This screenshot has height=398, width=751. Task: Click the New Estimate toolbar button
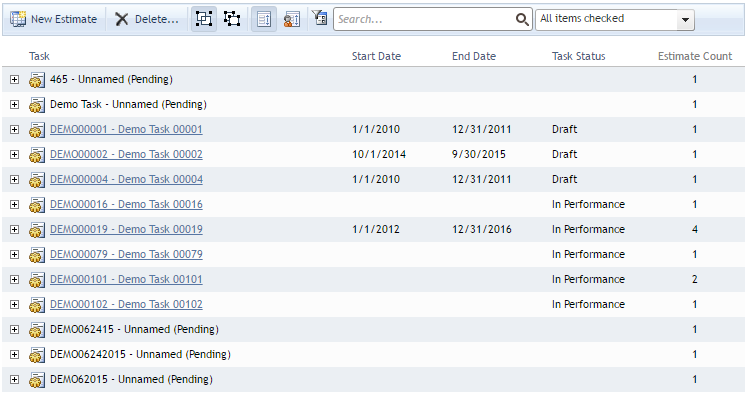pyautogui.click(x=54, y=19)
